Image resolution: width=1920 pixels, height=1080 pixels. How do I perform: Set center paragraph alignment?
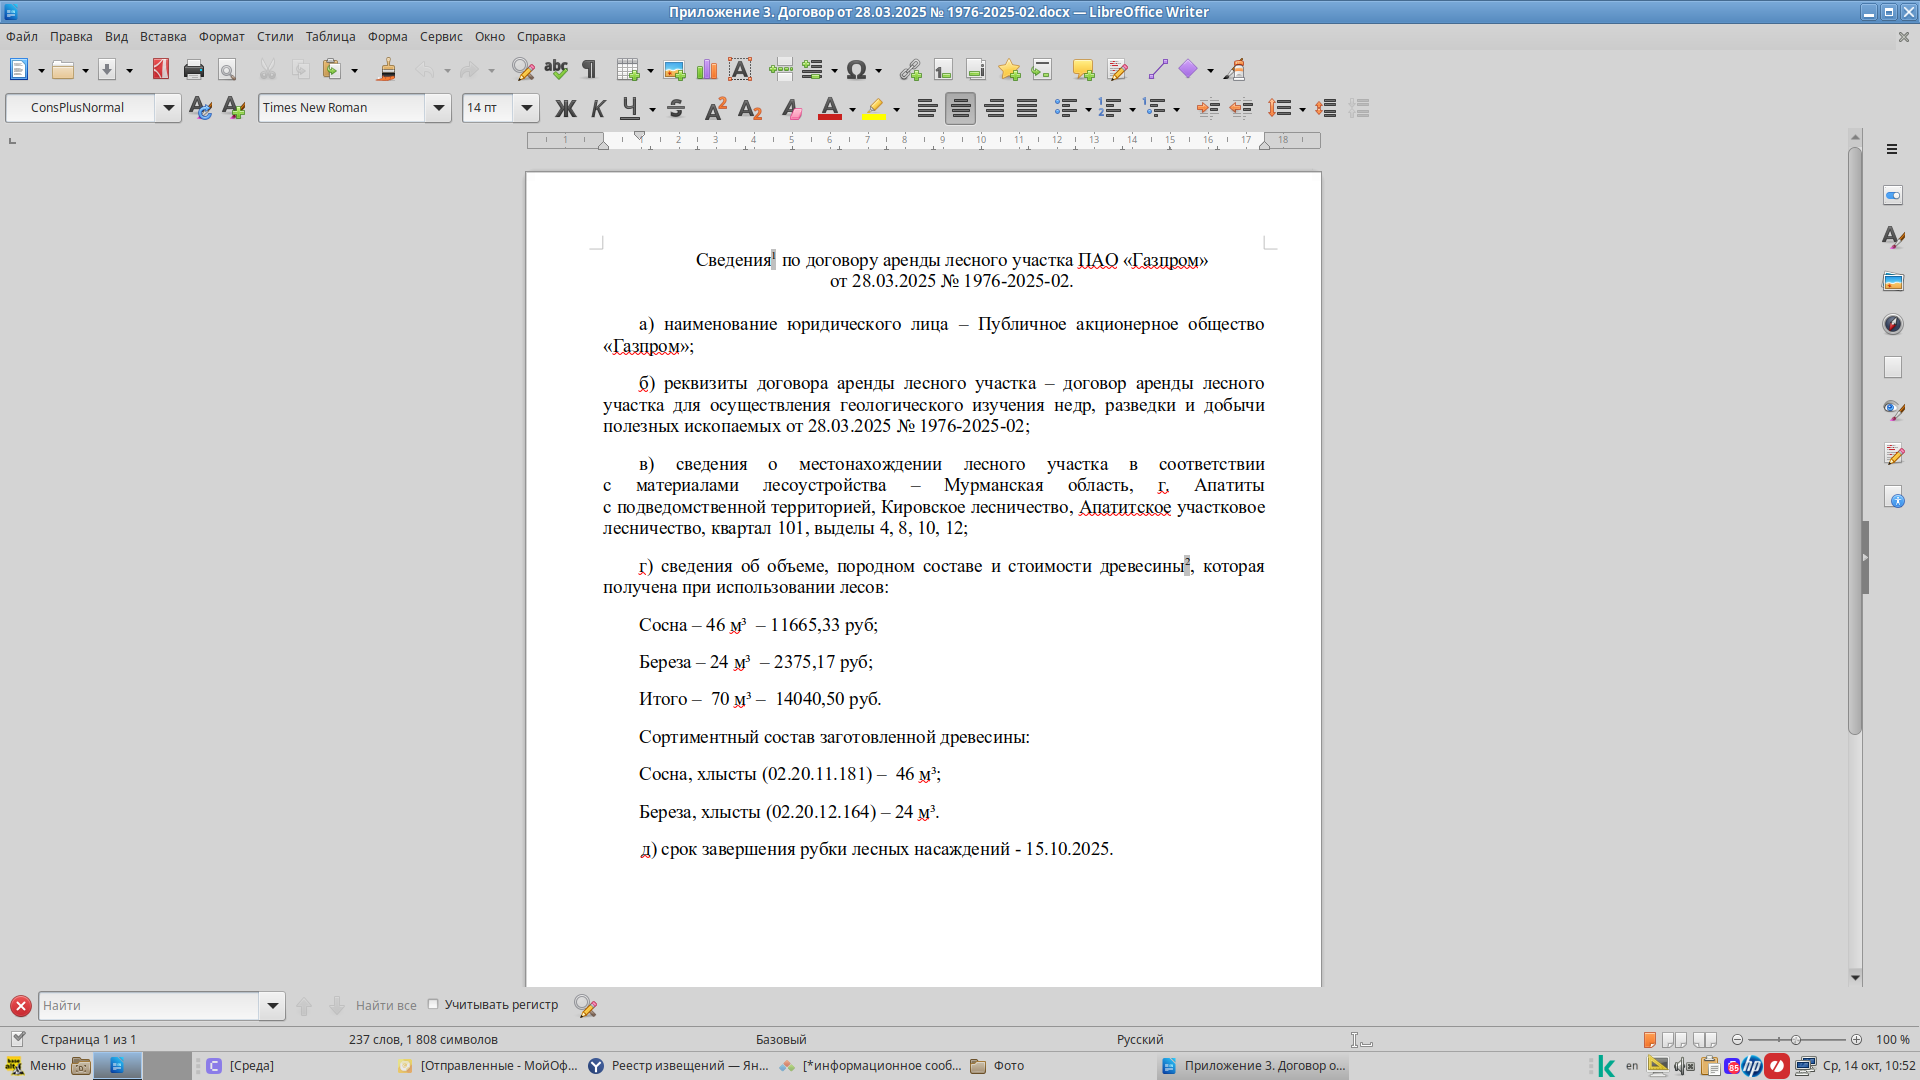960,108
